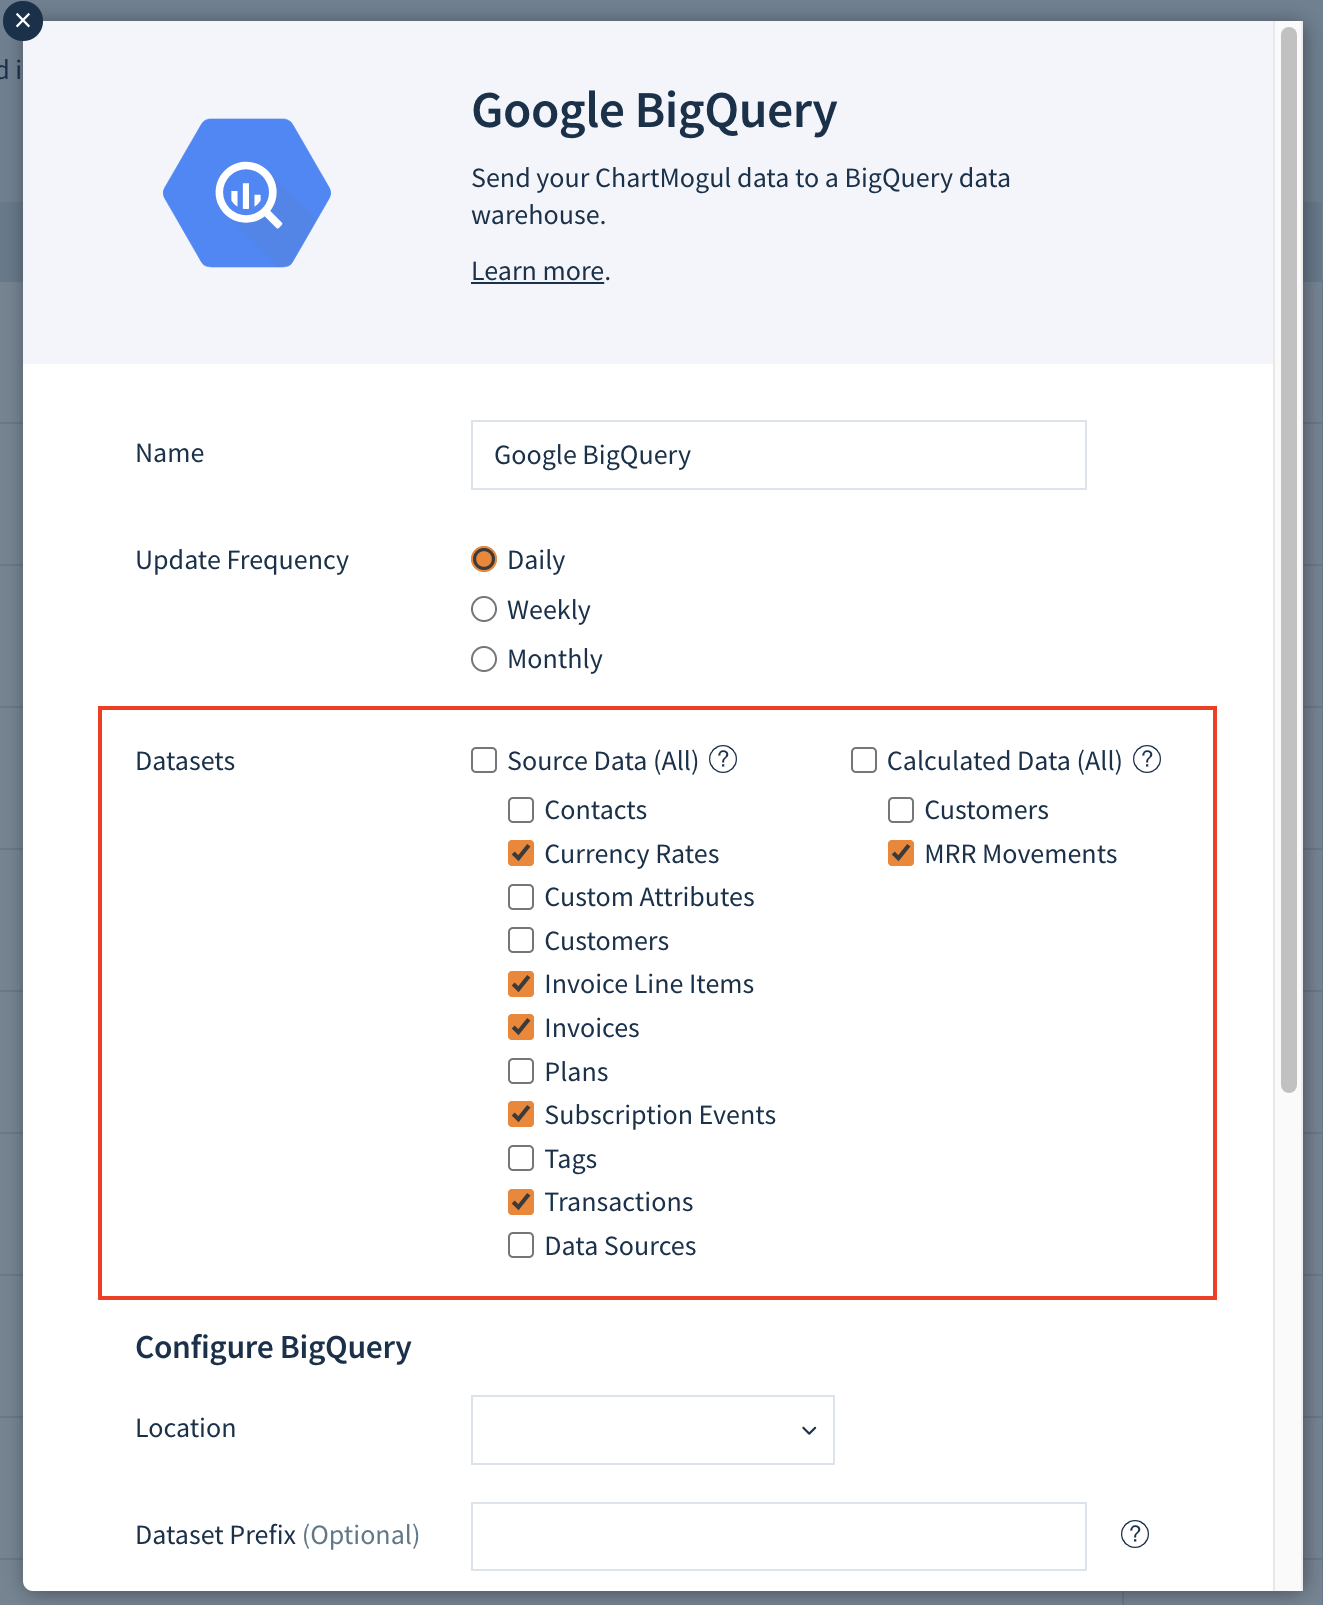Open help for Calculated Data (All)
Image resolution: width=1323 pixels, height=1605 pixels.
tap(1147, 760)
